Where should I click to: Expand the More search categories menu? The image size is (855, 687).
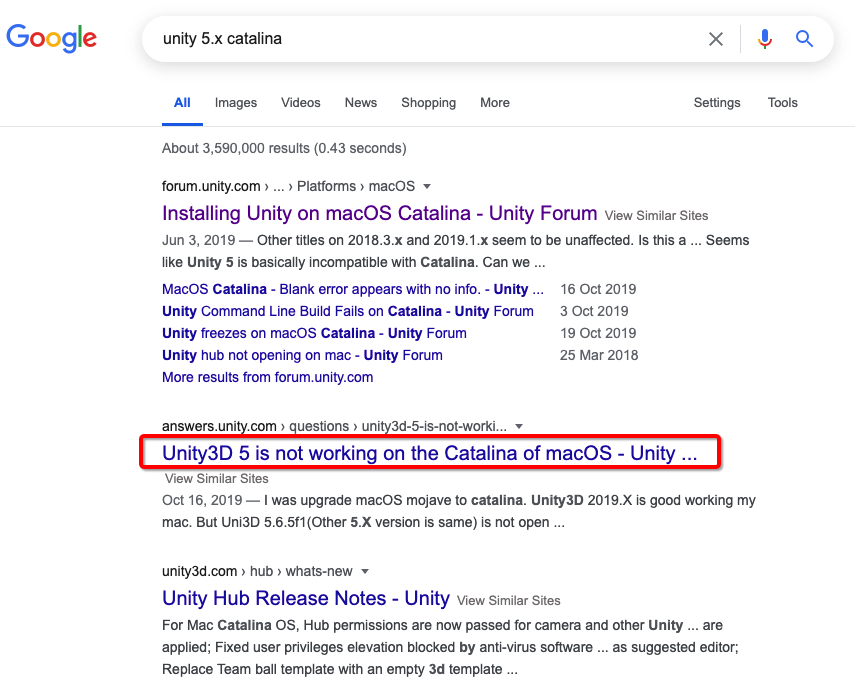point(494,103)
